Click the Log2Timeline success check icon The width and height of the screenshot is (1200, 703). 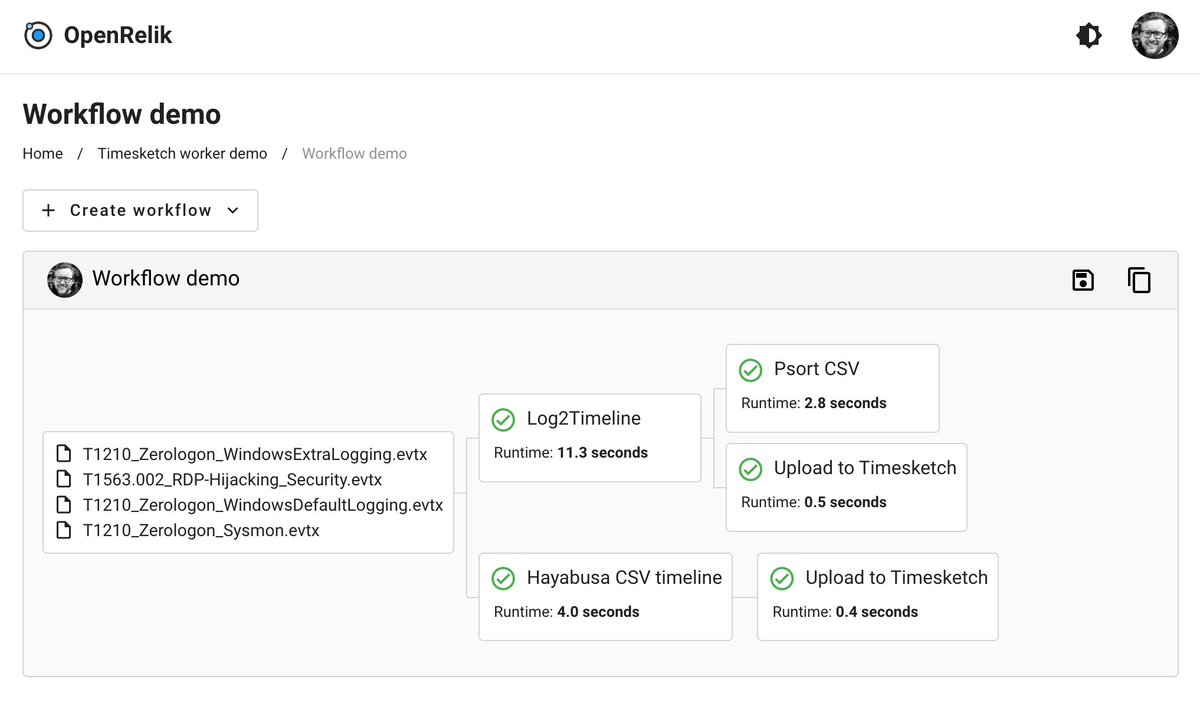pos(503,420)
